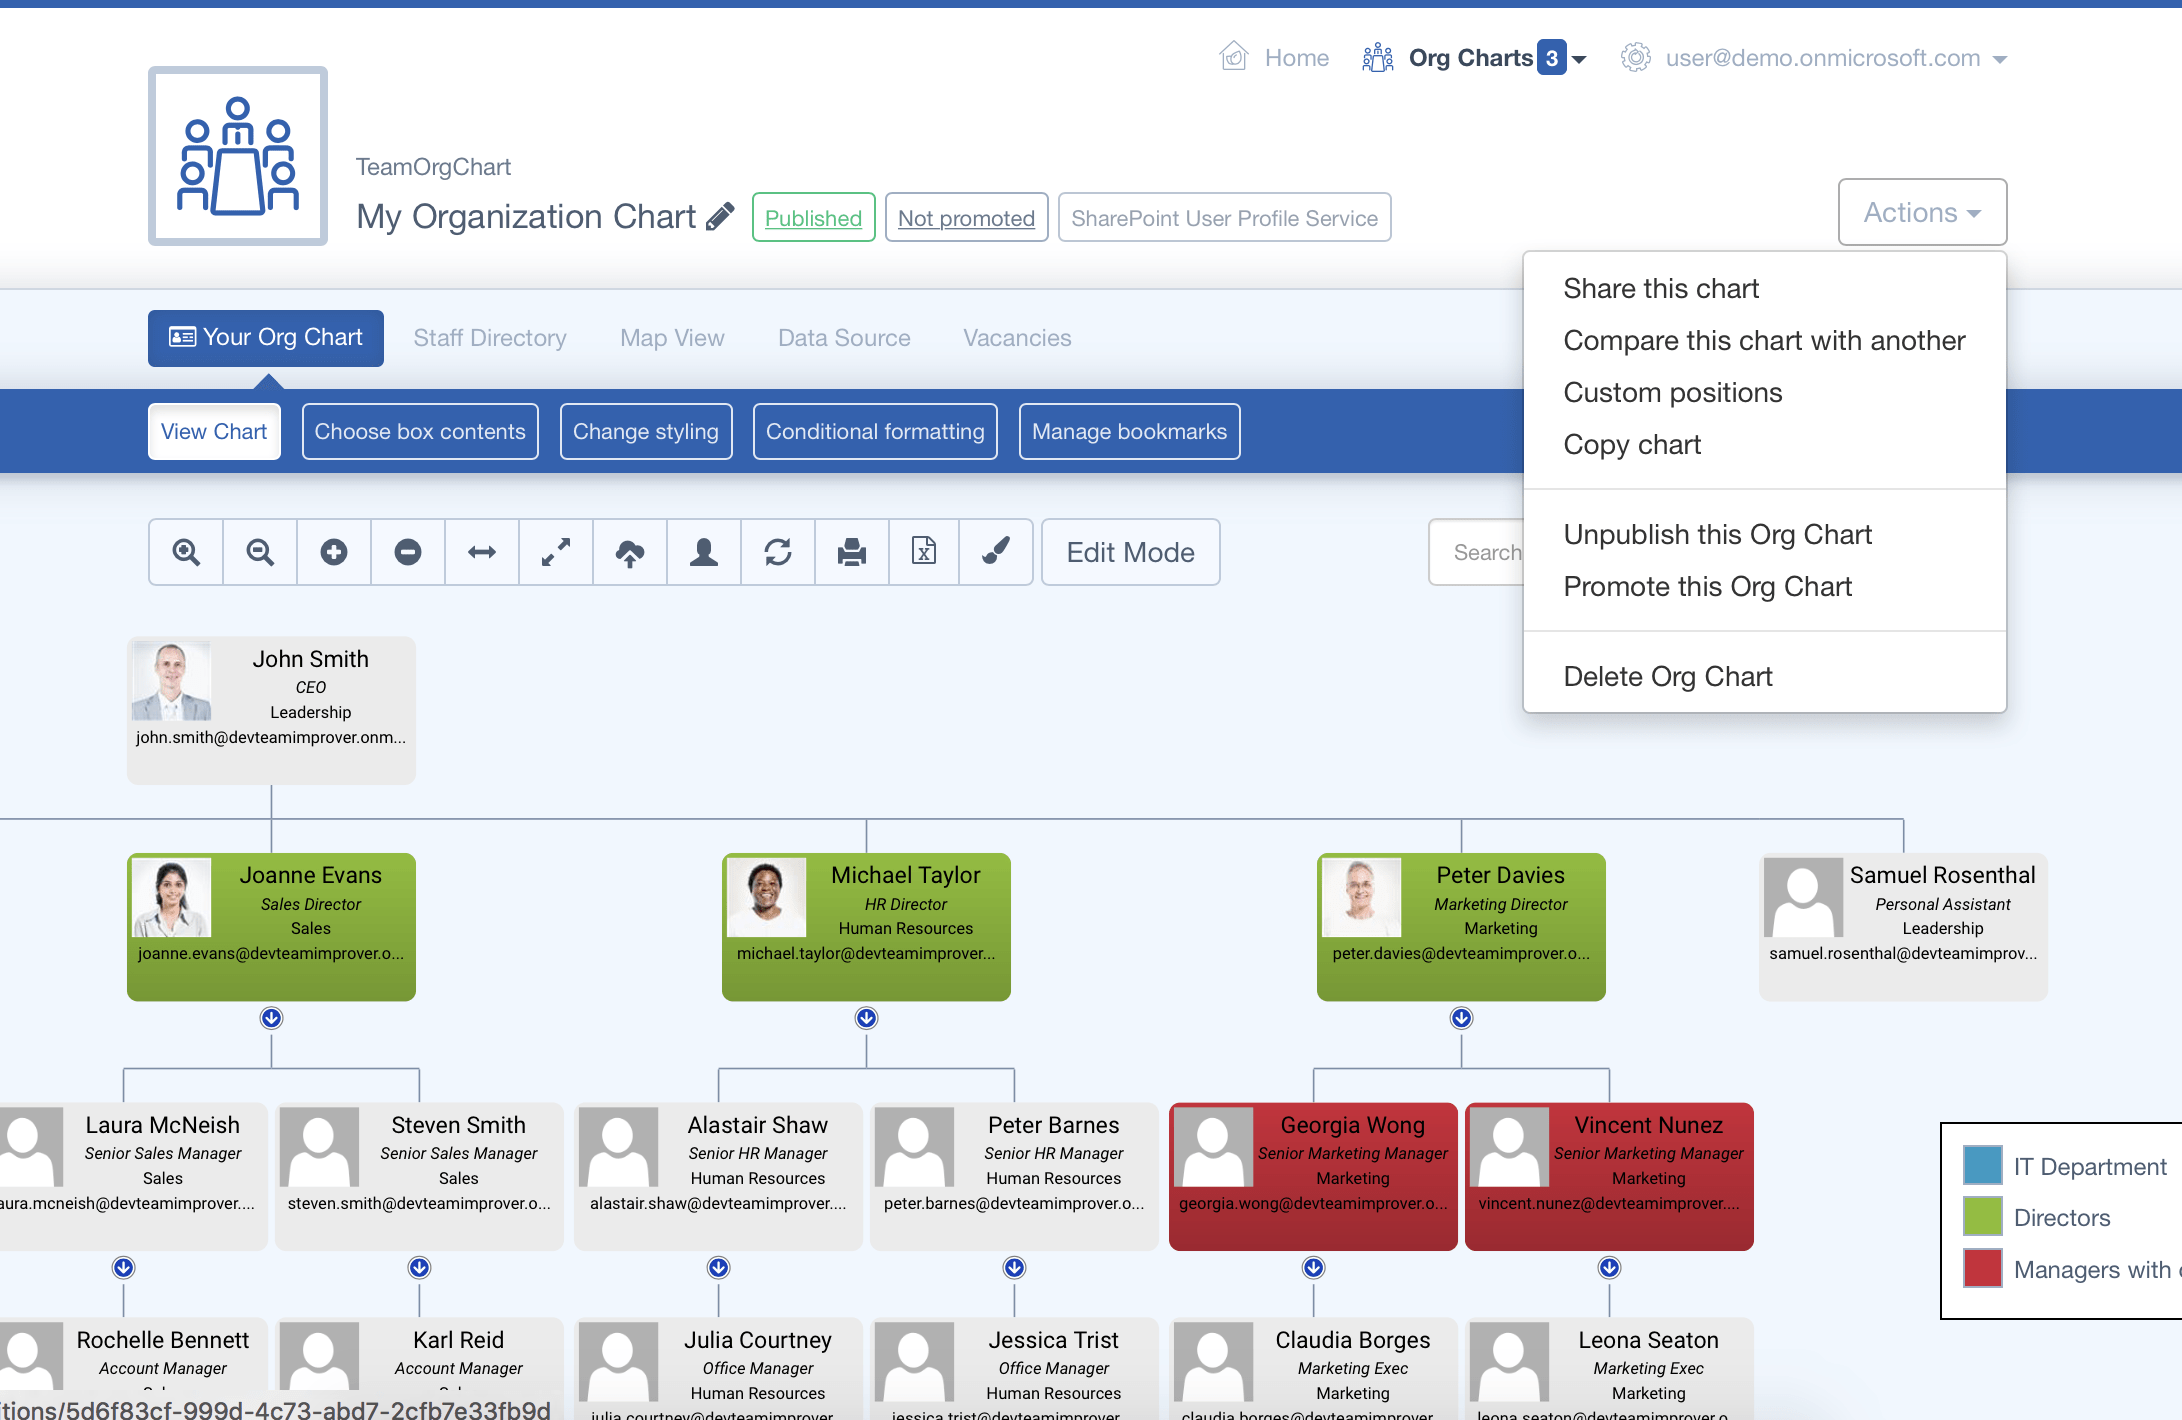Click the fit-to-screen expand icon
The image size is (2182, 1420).
click(x=555, y=552)
